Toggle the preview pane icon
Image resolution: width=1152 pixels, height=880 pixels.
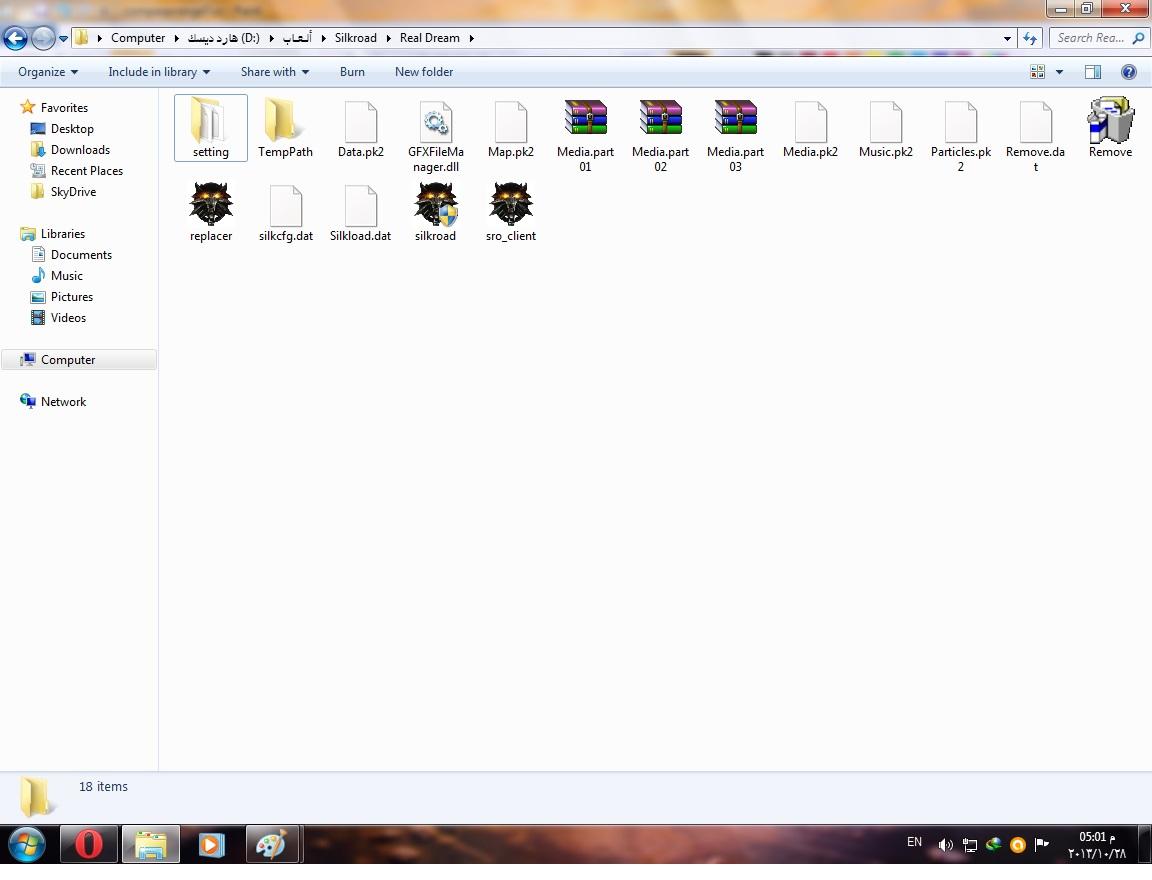1092,72
